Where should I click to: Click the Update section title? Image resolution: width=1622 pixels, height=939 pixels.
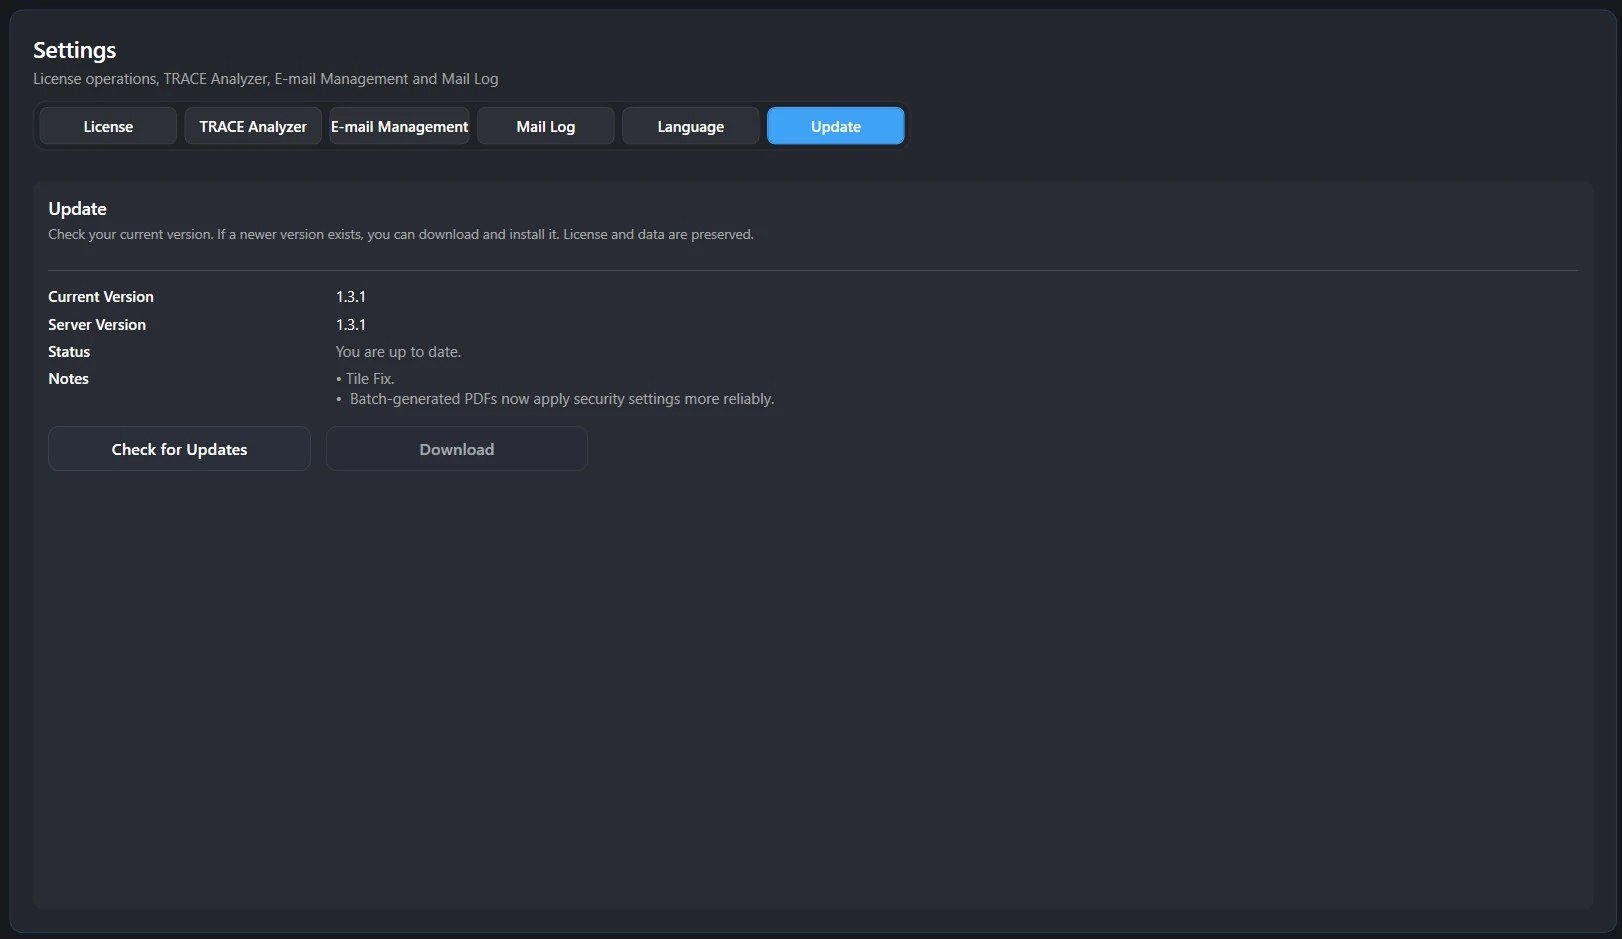coord(77,209)
